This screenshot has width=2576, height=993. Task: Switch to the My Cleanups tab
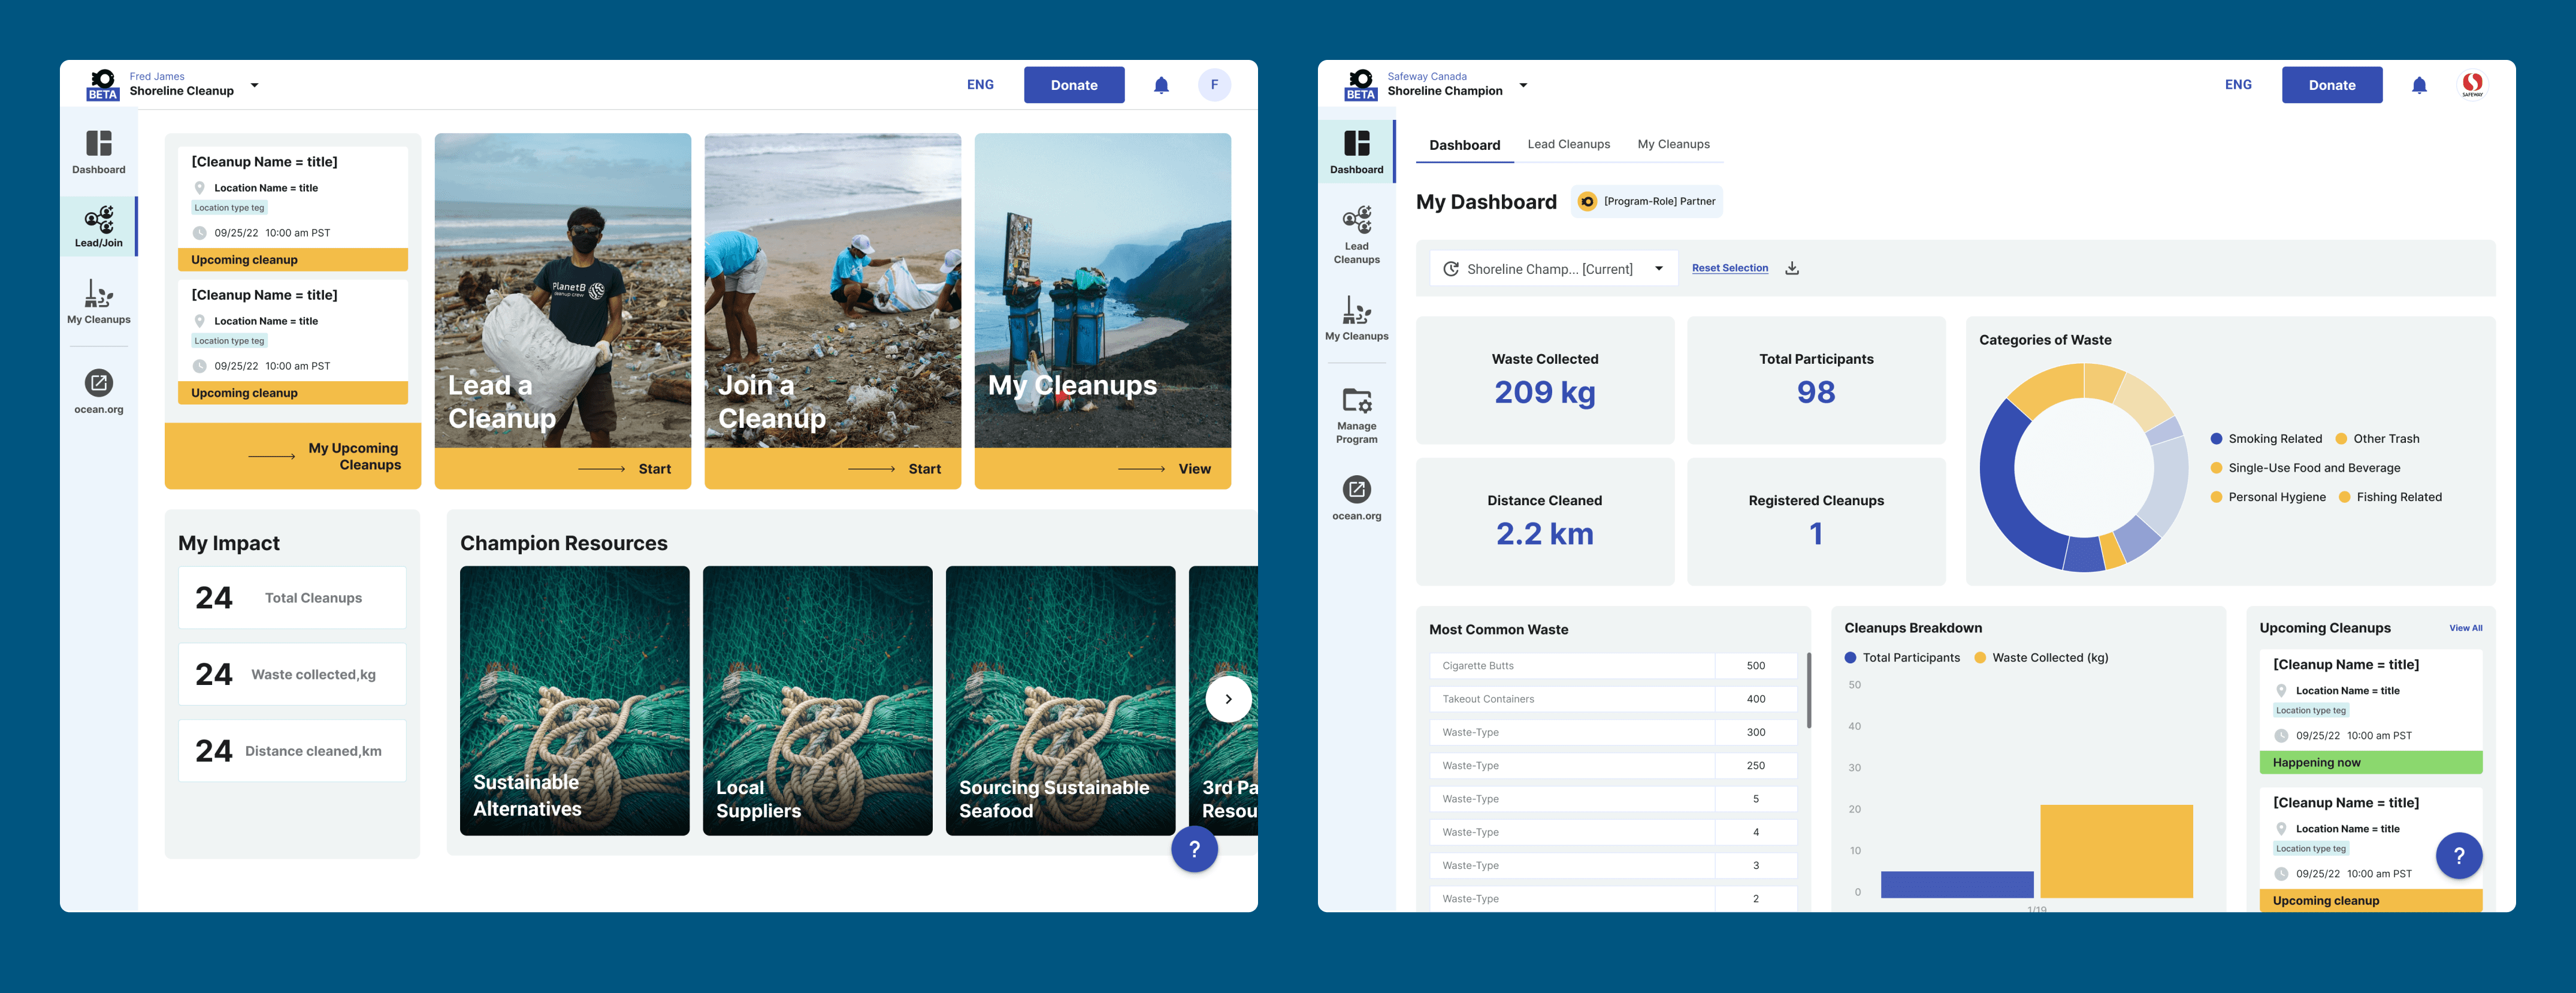point(1673,144)
